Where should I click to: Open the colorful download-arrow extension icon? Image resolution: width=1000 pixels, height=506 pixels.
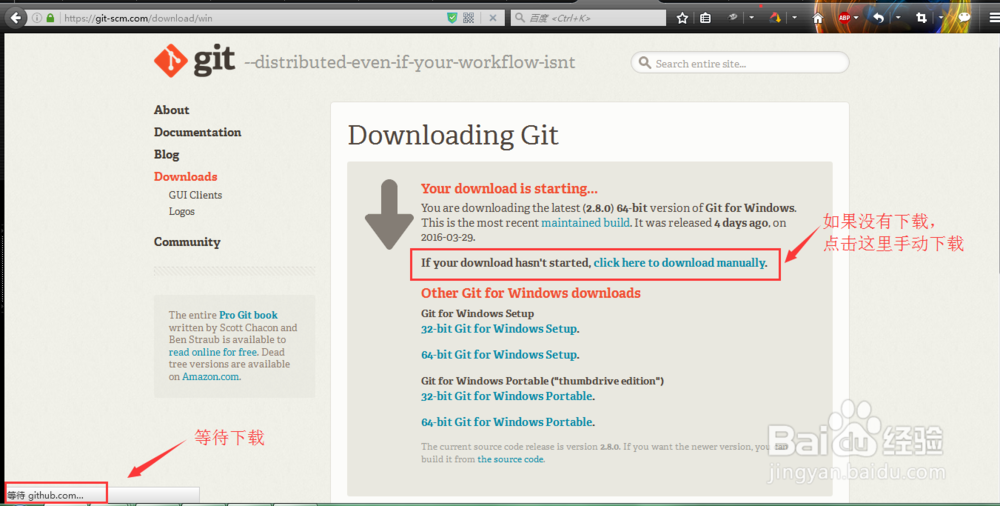pos(776,18)
